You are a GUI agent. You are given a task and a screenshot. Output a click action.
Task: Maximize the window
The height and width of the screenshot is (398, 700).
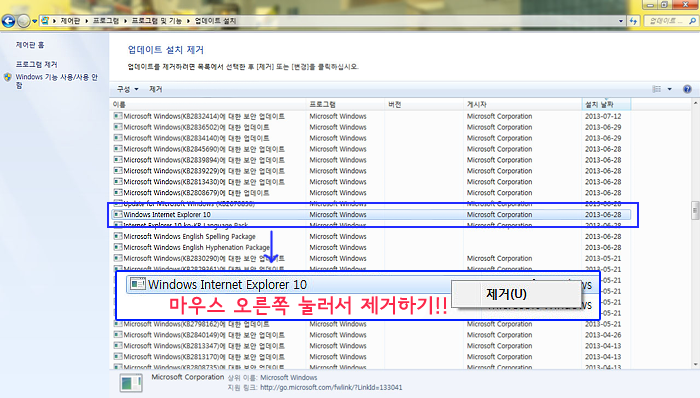(664, 5)
